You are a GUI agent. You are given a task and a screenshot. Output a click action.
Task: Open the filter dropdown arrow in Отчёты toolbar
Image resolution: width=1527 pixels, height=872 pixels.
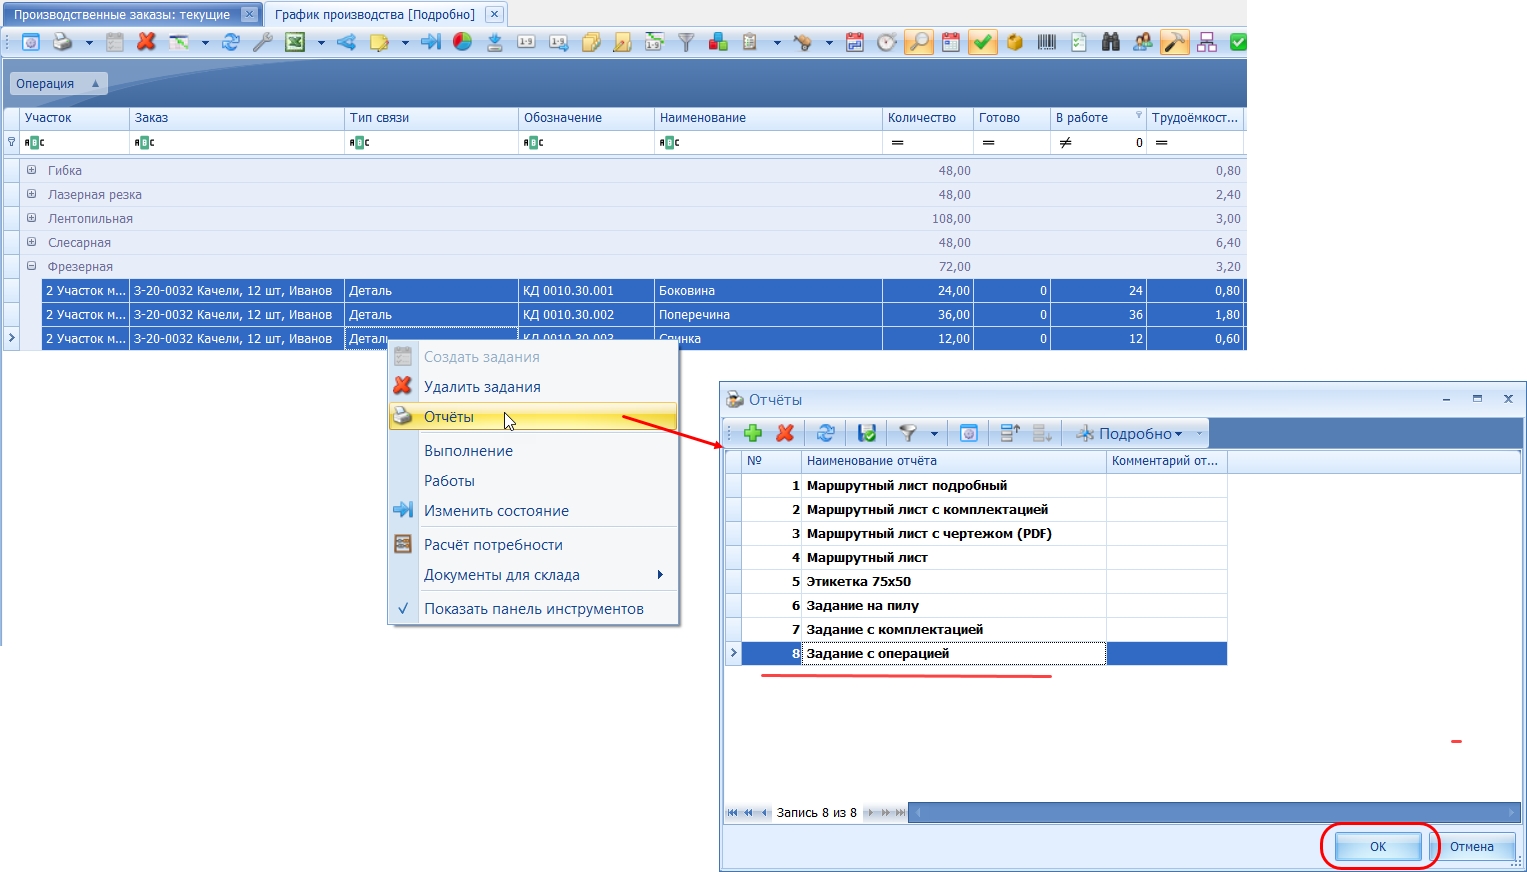coord(934,433)
